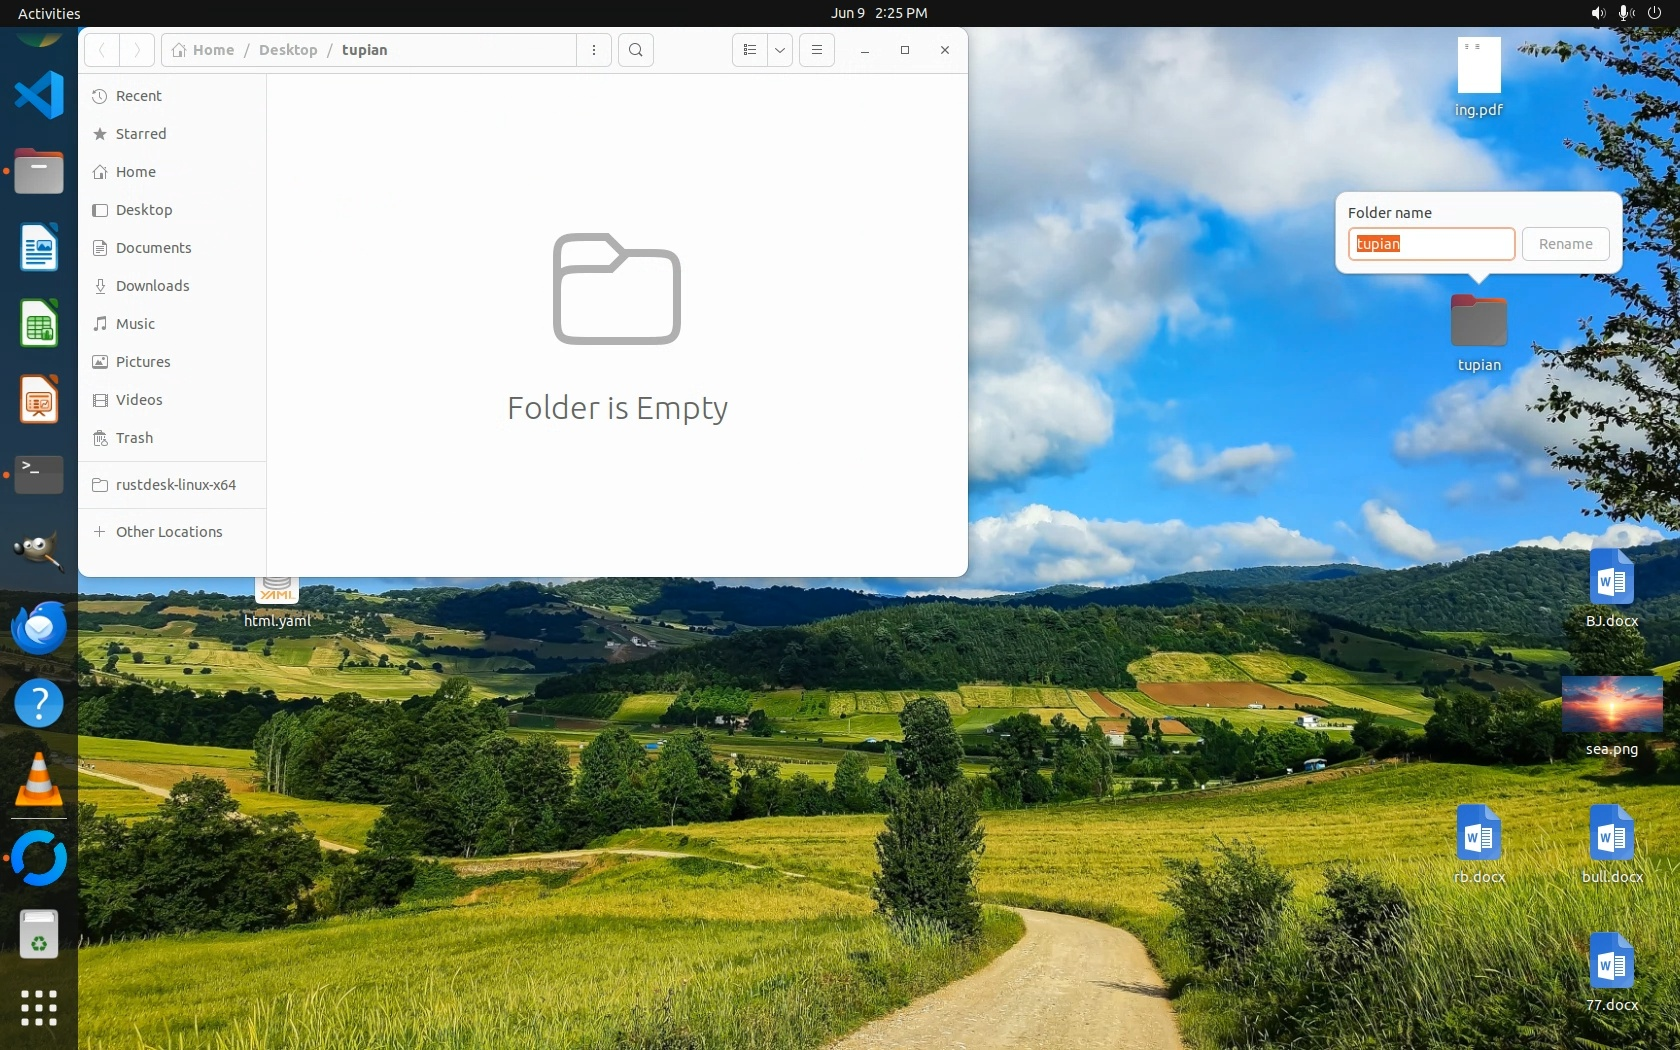Select the sea.png desktop thumbnail
1680x1050 pixels.
point(1611,705)
